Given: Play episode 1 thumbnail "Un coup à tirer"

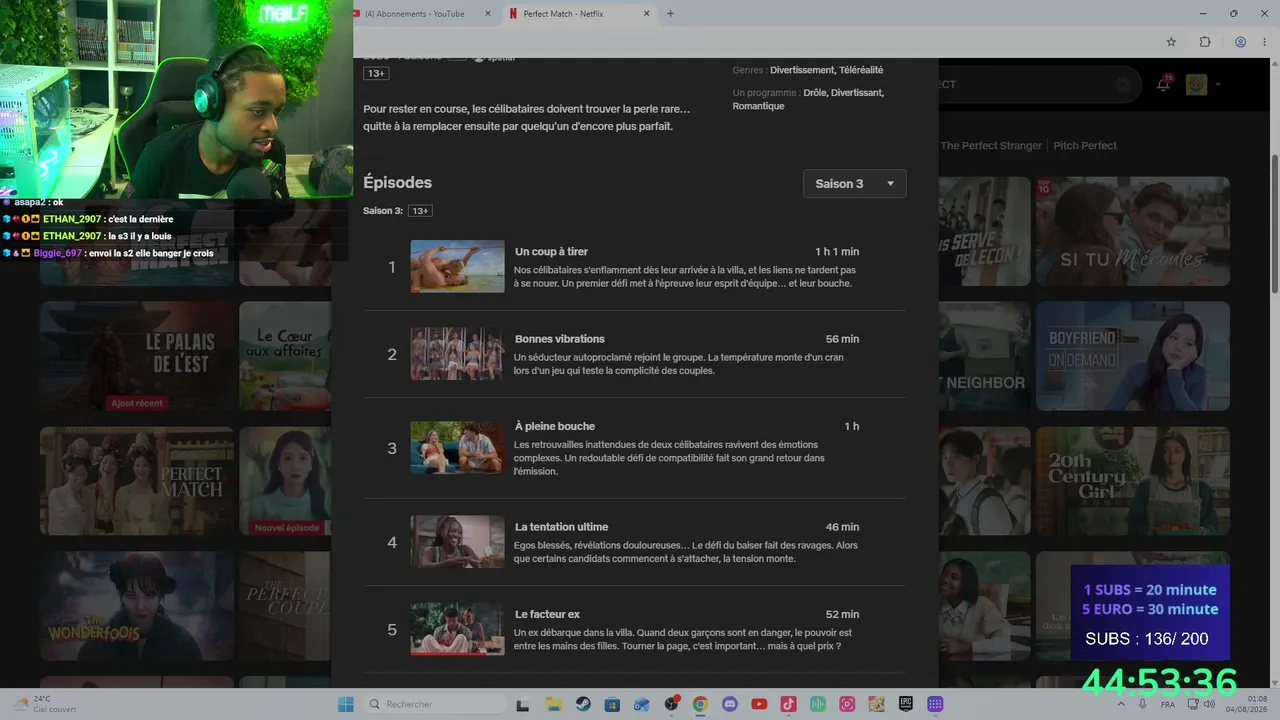Looking at the screenshot, I should coord(457,266).
